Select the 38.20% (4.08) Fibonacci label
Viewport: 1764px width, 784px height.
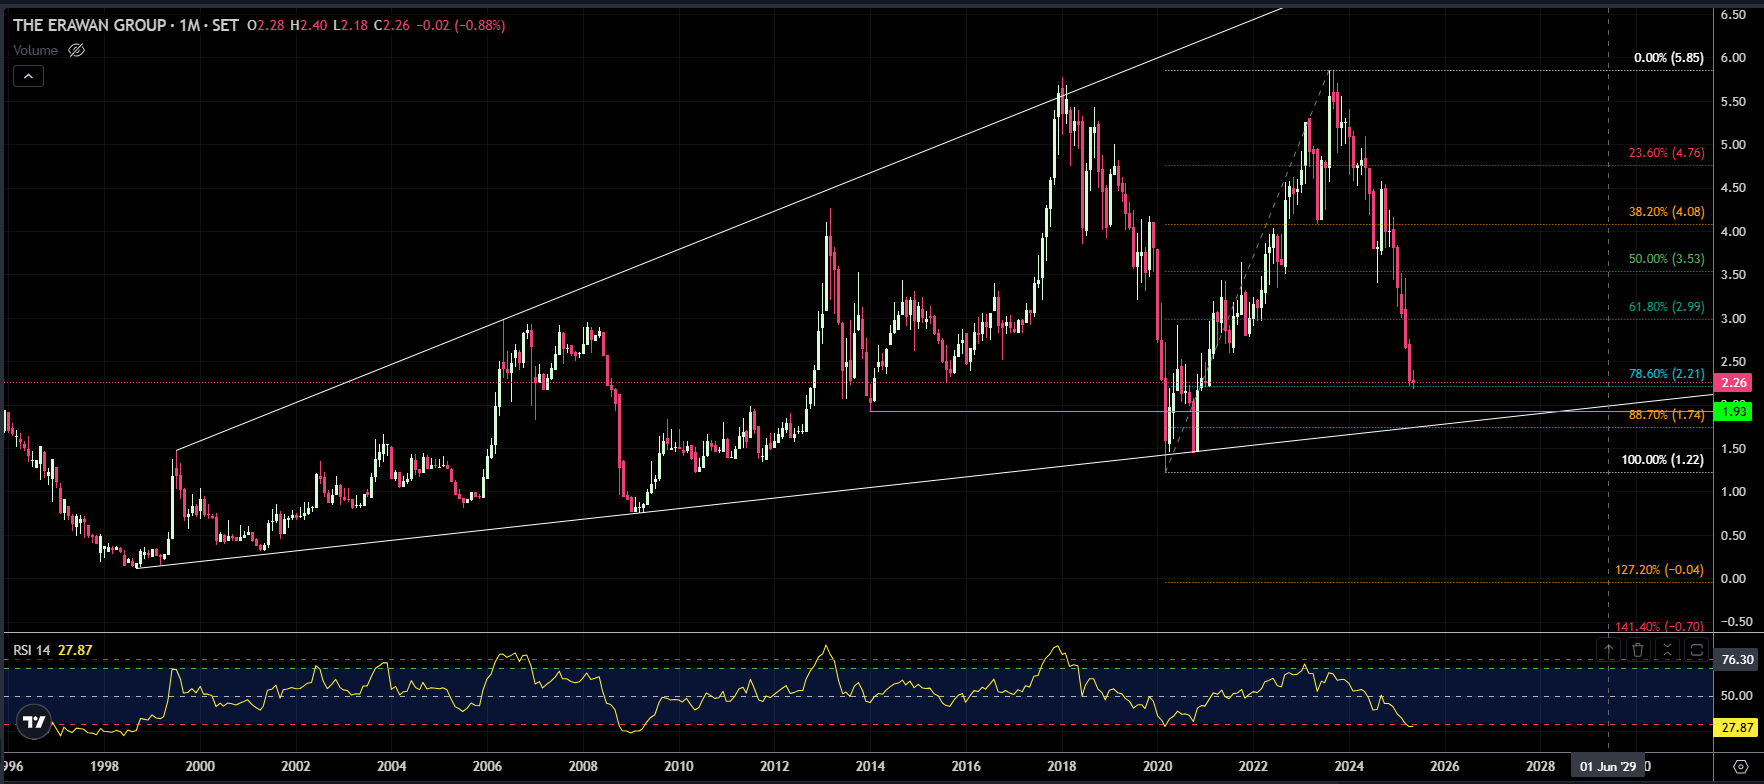coord(1666,212)
